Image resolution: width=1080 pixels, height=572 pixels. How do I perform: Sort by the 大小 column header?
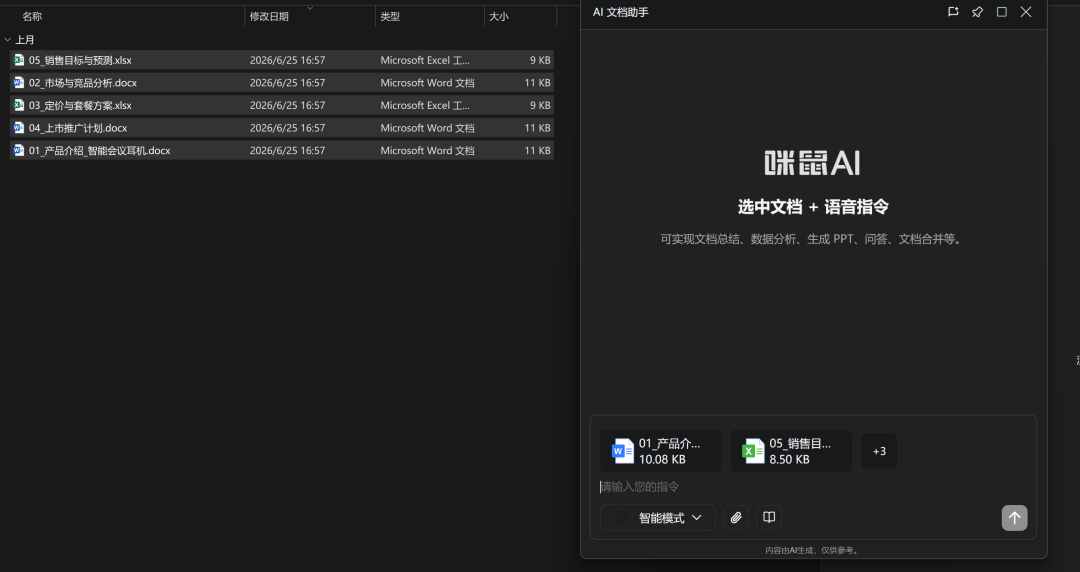coord(499,17)
